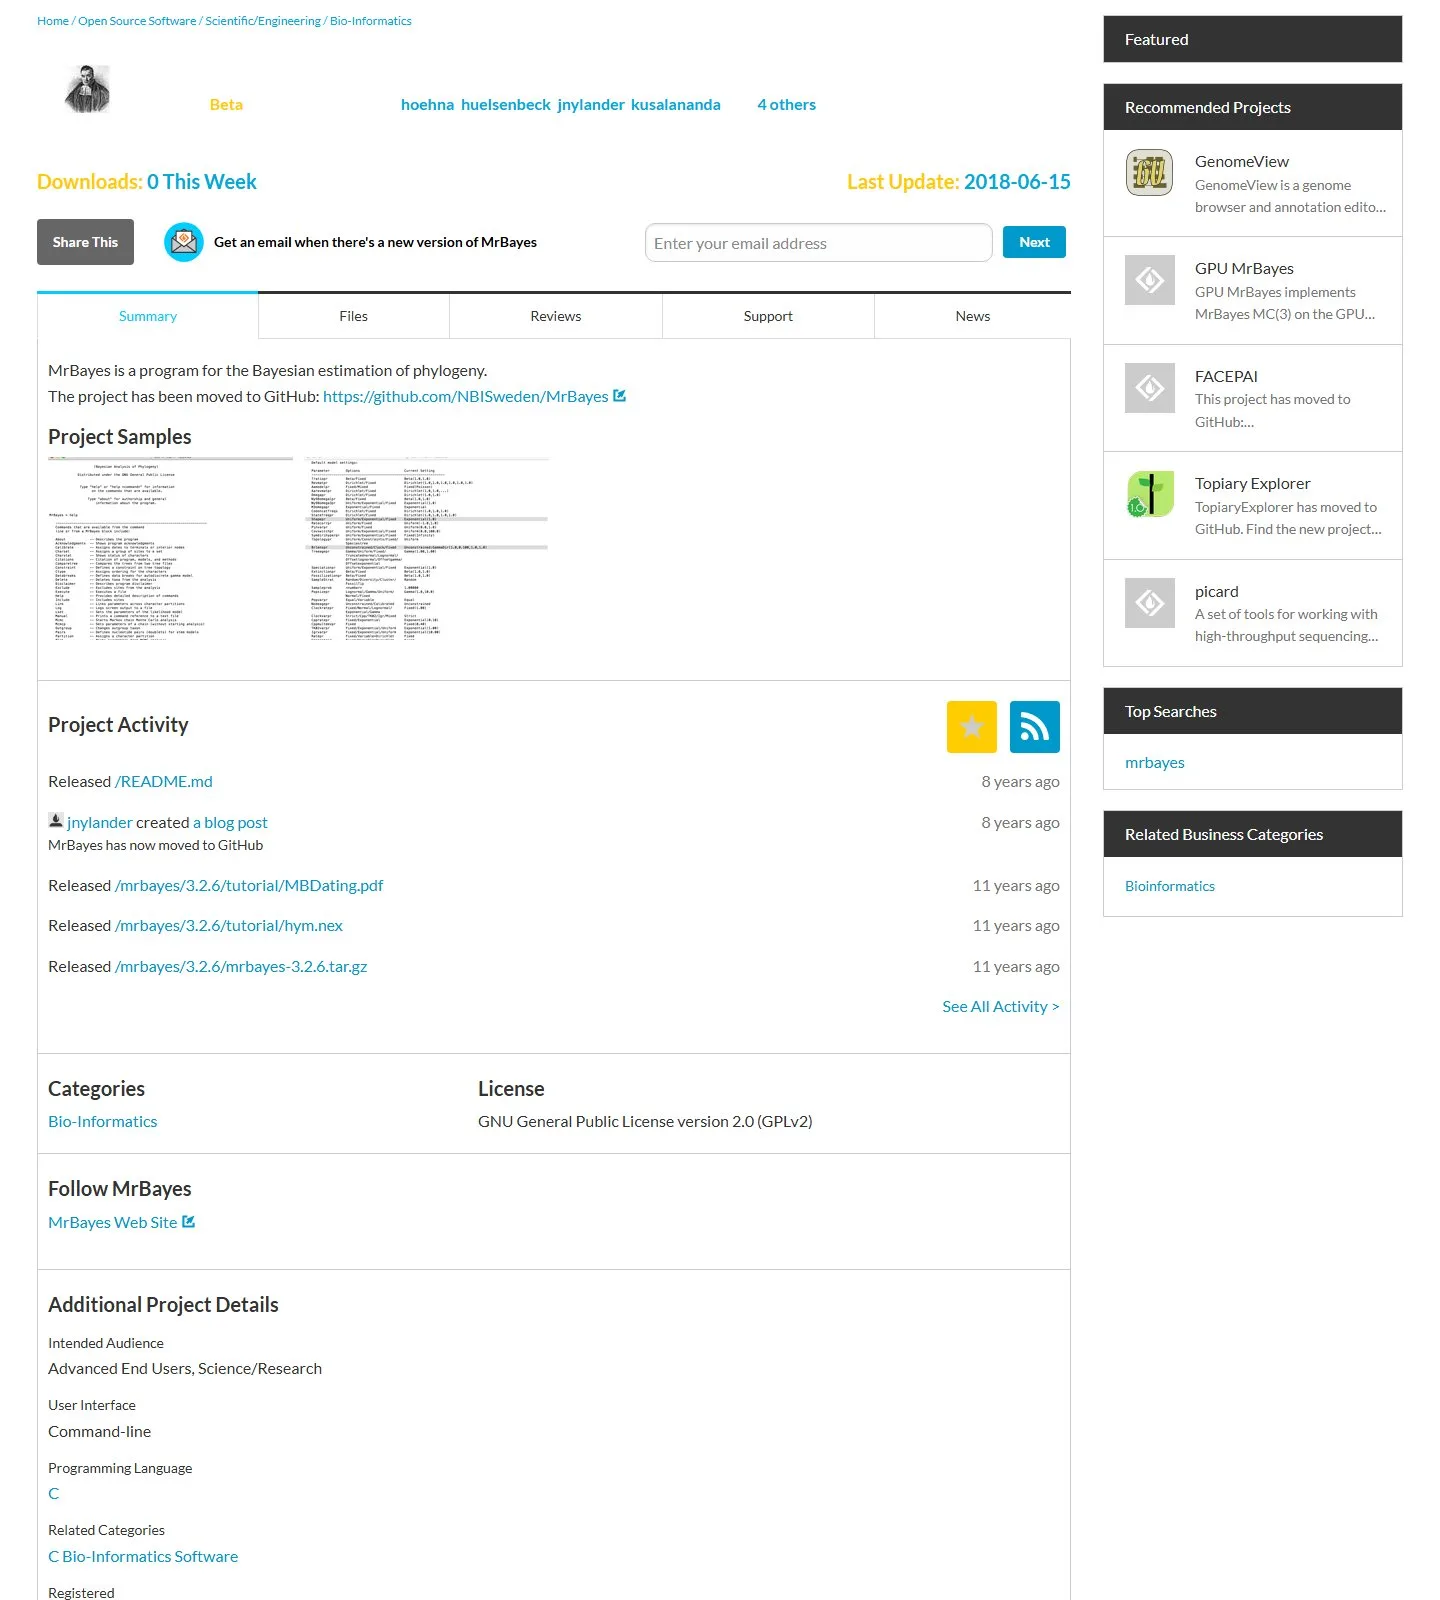Click the 'Advanced End Users, Science/Research' text
The width and height of the screenshot is (1440, 1600).
pos(185,1369)
